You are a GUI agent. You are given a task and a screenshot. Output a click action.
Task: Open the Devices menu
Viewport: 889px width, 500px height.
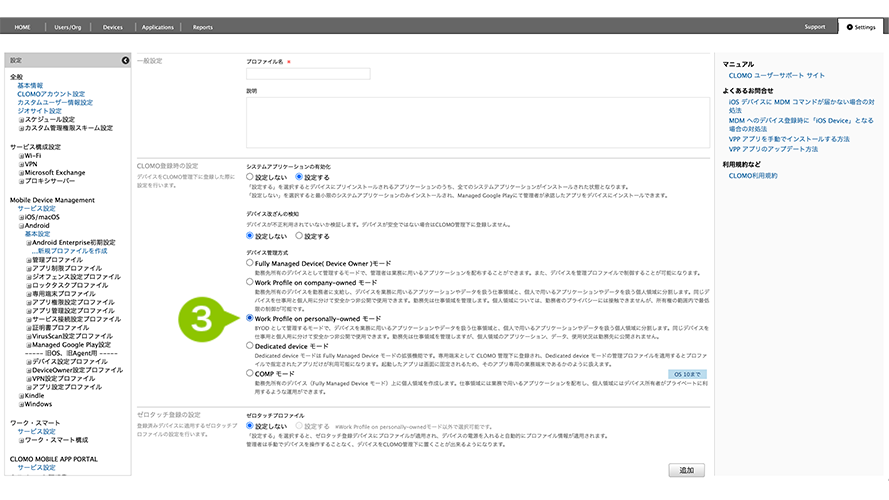point(112,27)
